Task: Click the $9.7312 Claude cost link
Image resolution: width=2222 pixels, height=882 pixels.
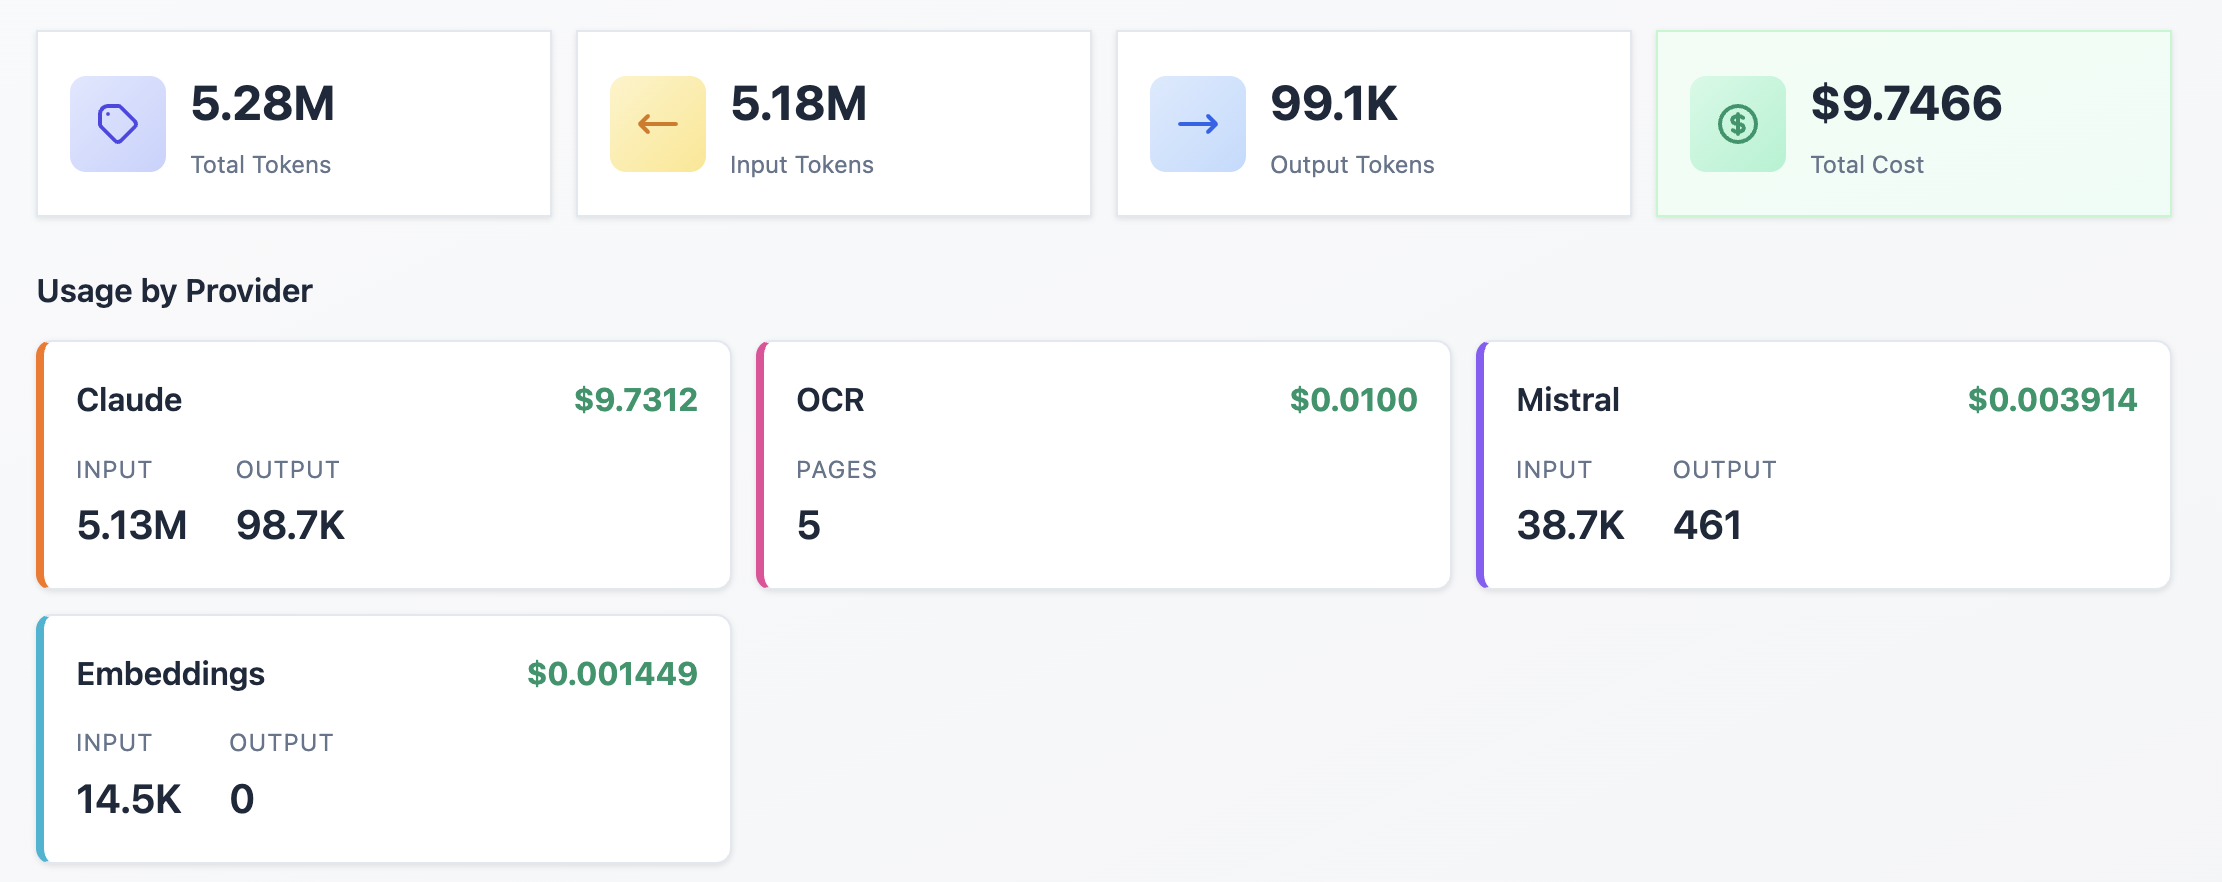Action: click(635, 399)
